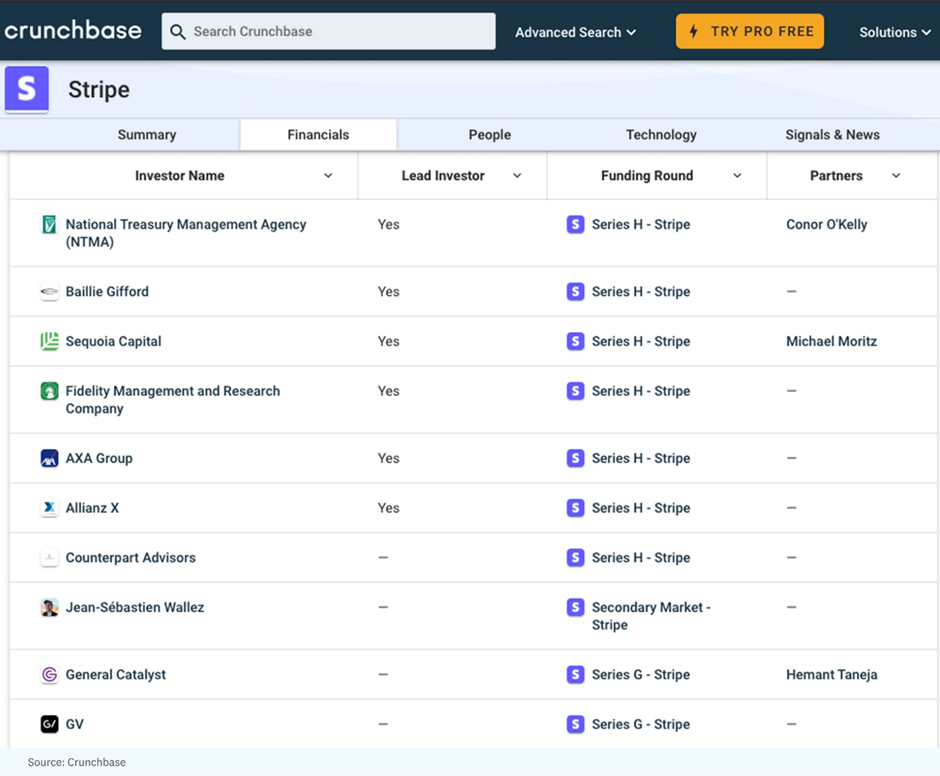
Task: Click the Crunchbase logo
Action: [73, 31]
